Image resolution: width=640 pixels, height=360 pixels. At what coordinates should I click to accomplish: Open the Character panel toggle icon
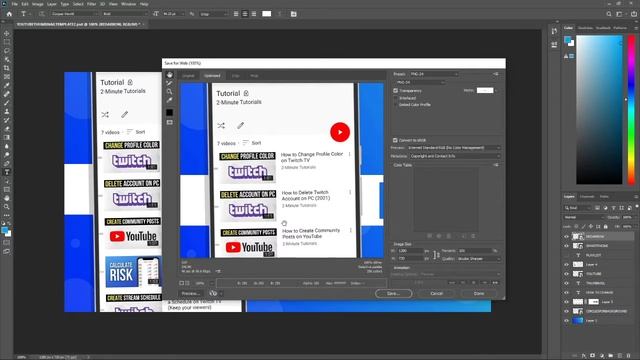pos(293,14)
